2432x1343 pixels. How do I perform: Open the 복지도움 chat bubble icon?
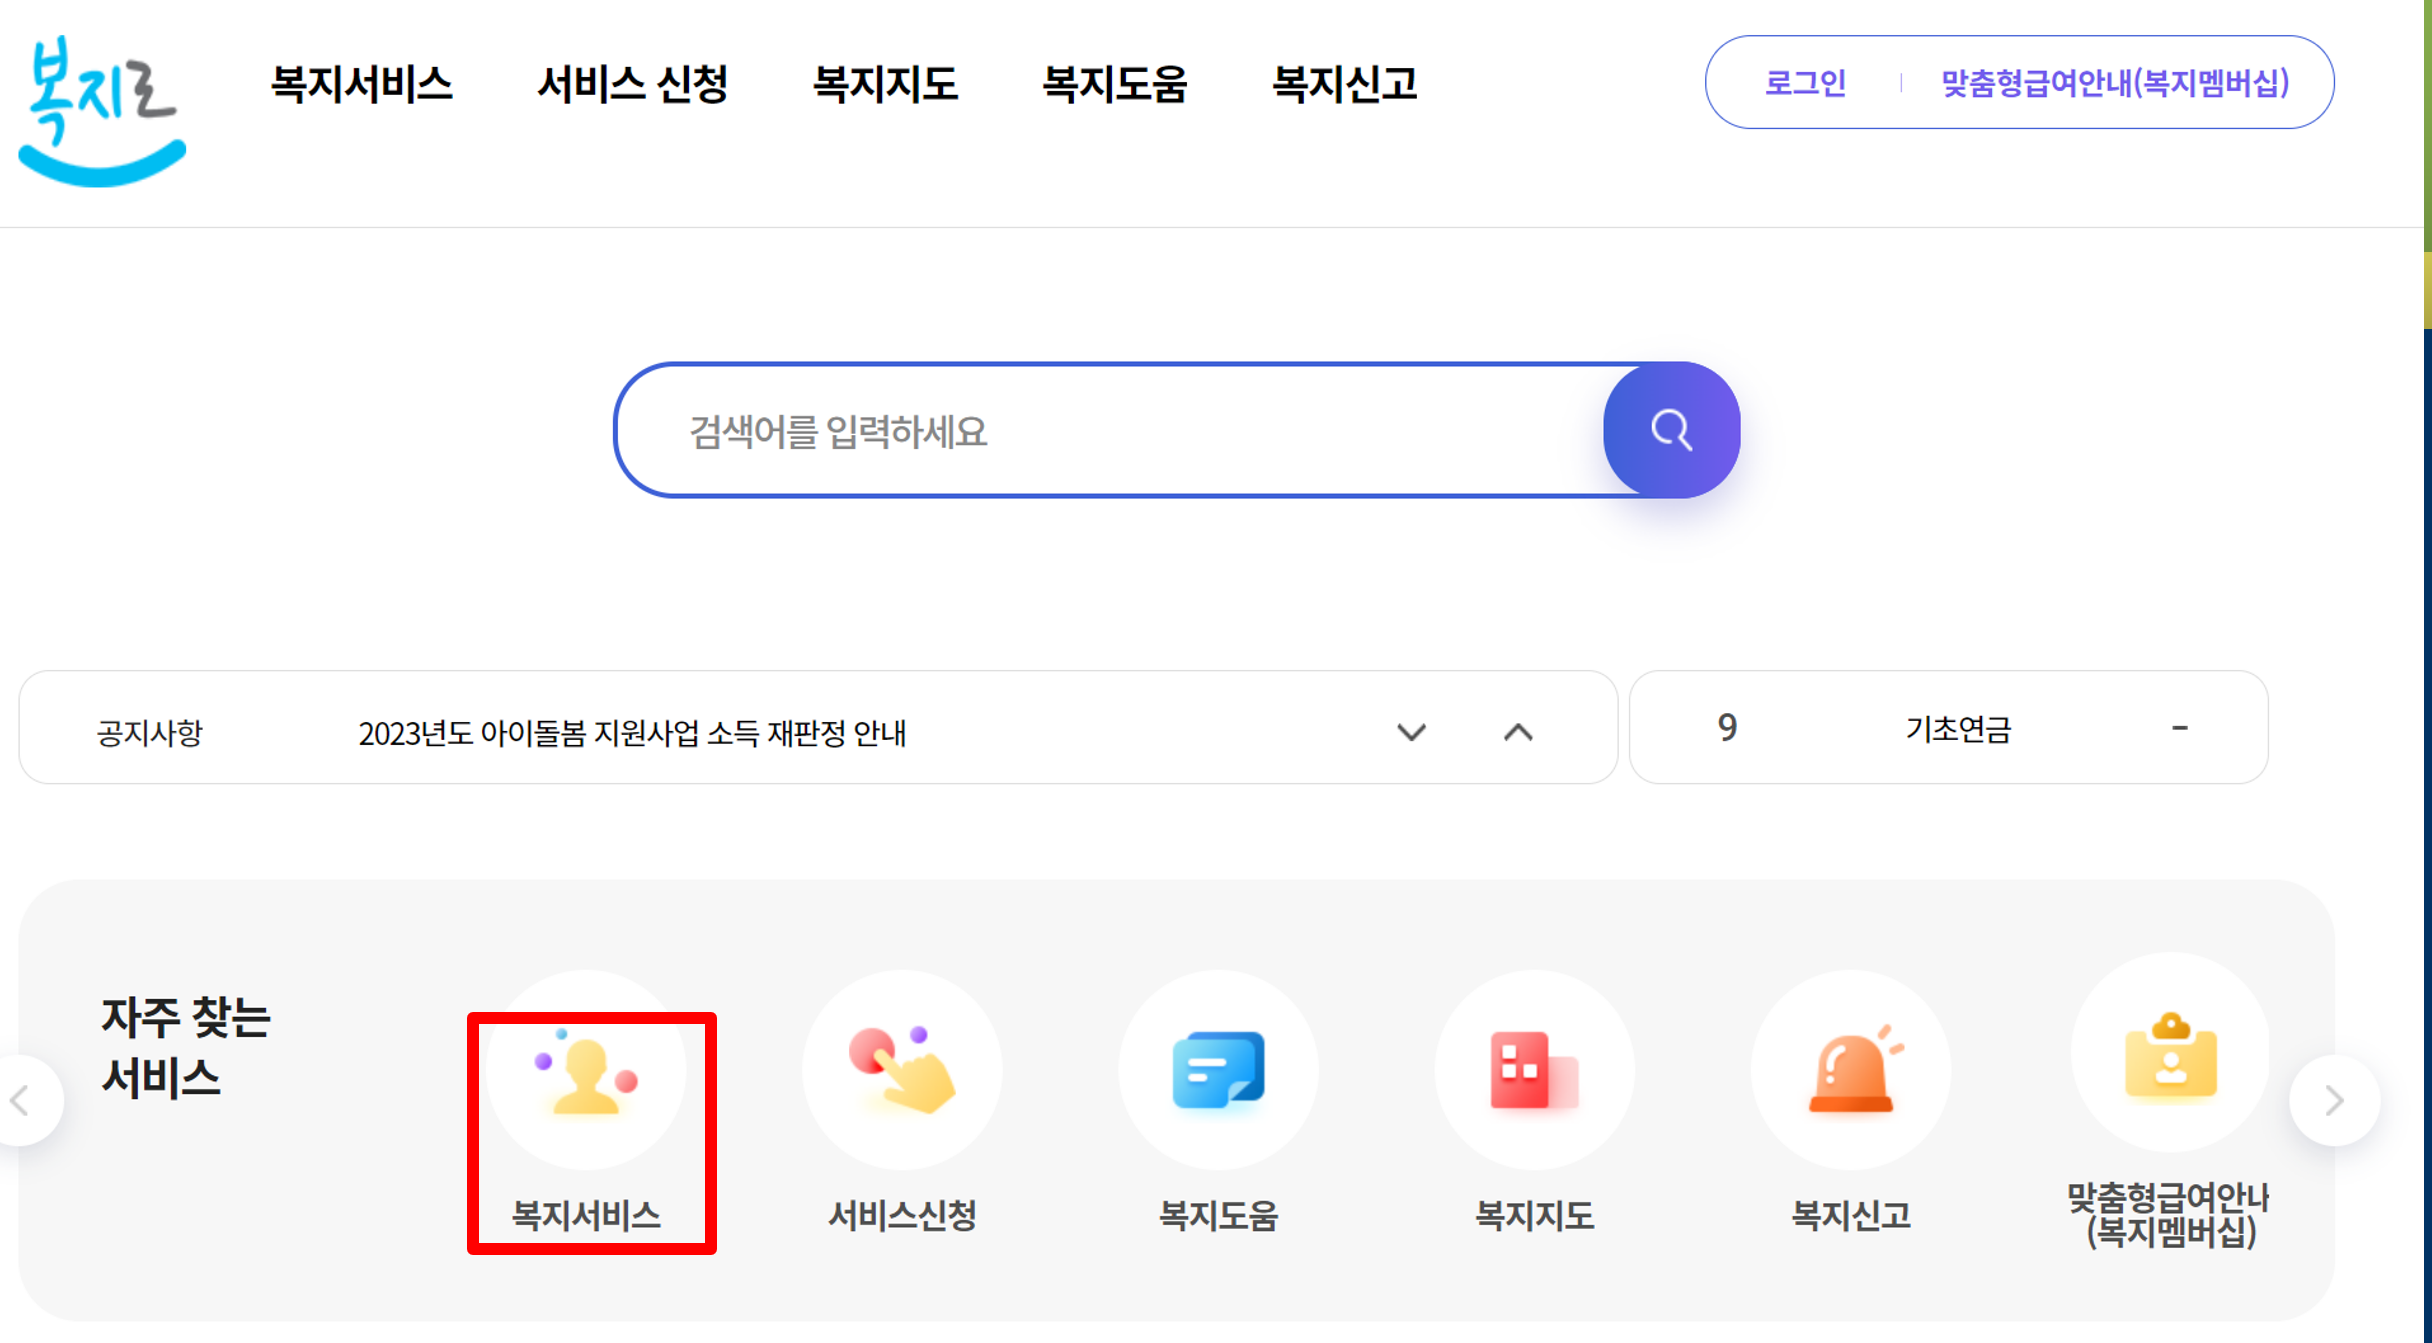click(x=1218, y=1071)
